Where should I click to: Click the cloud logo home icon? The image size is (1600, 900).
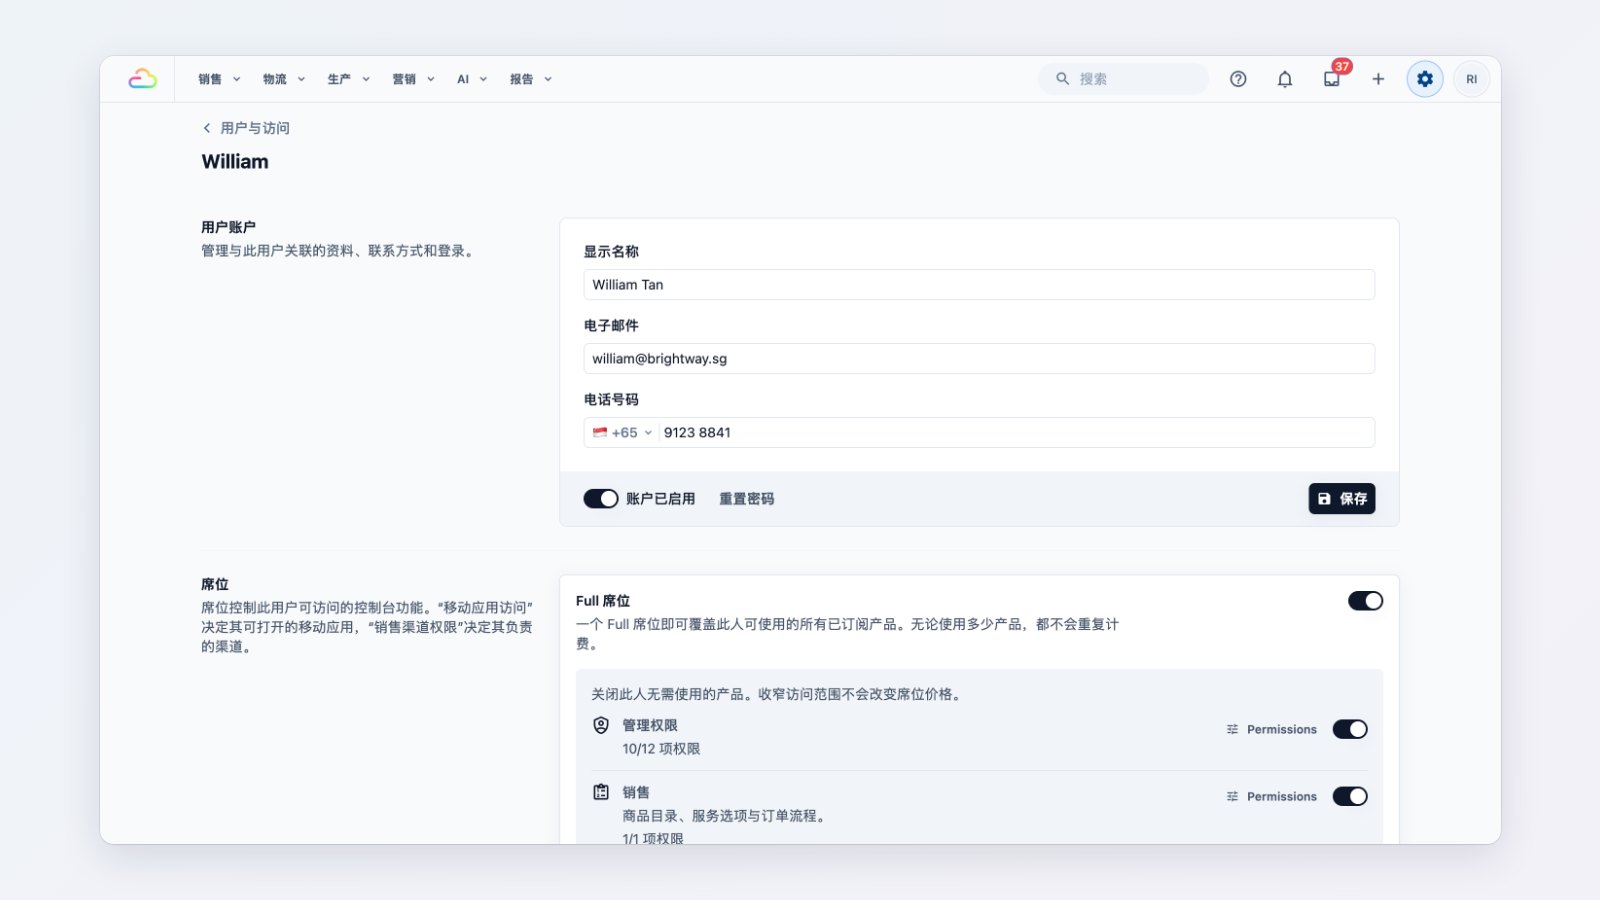(142, 79)
